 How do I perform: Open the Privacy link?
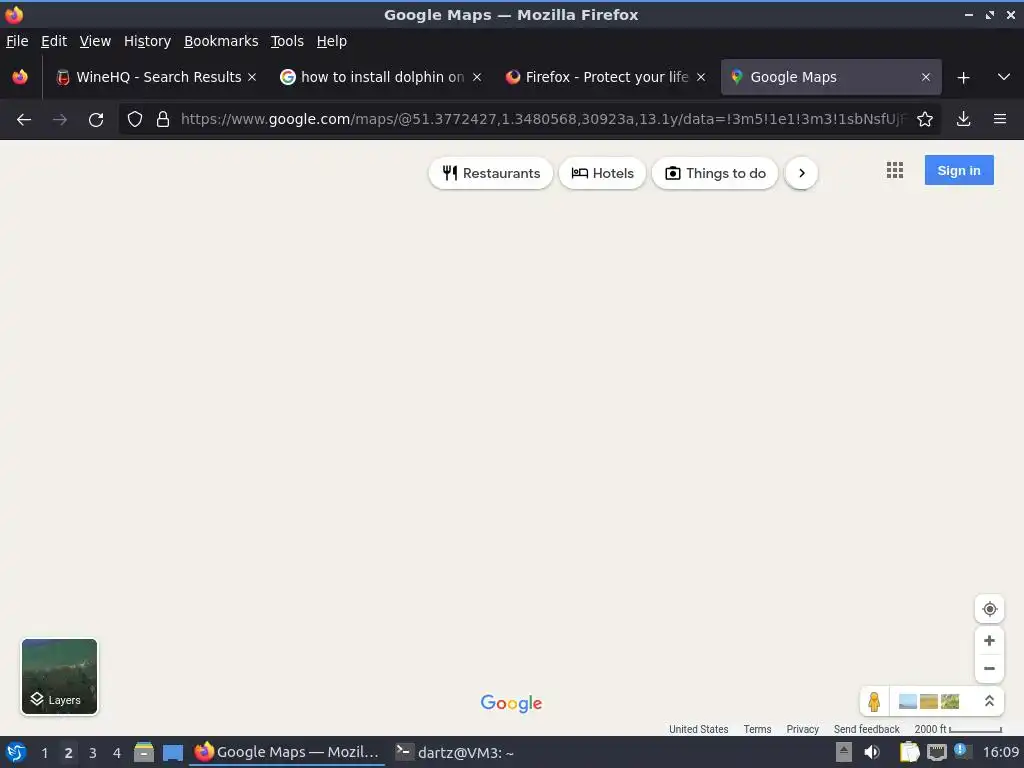[802, 729]
